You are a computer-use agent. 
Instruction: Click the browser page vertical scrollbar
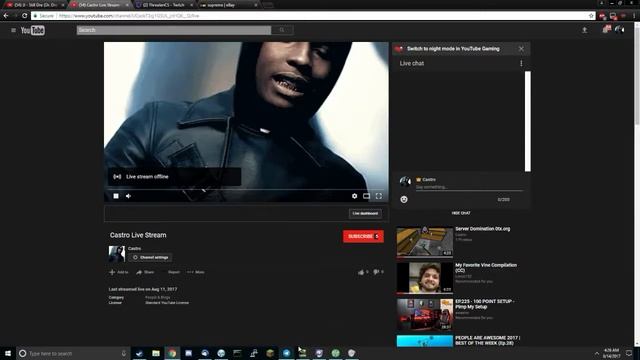point(637,73)
